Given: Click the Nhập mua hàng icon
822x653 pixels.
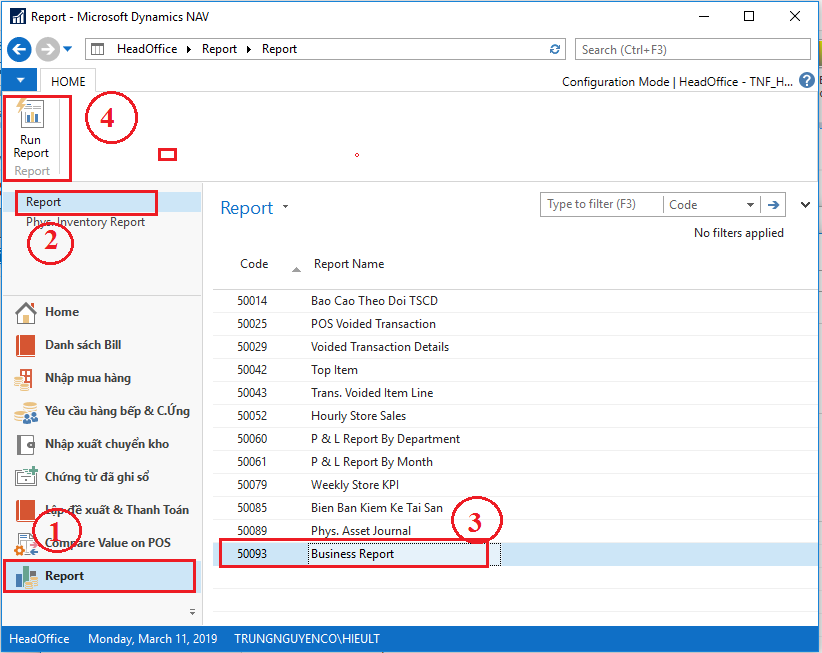Looking at the screenshot, I should point(24,379).
